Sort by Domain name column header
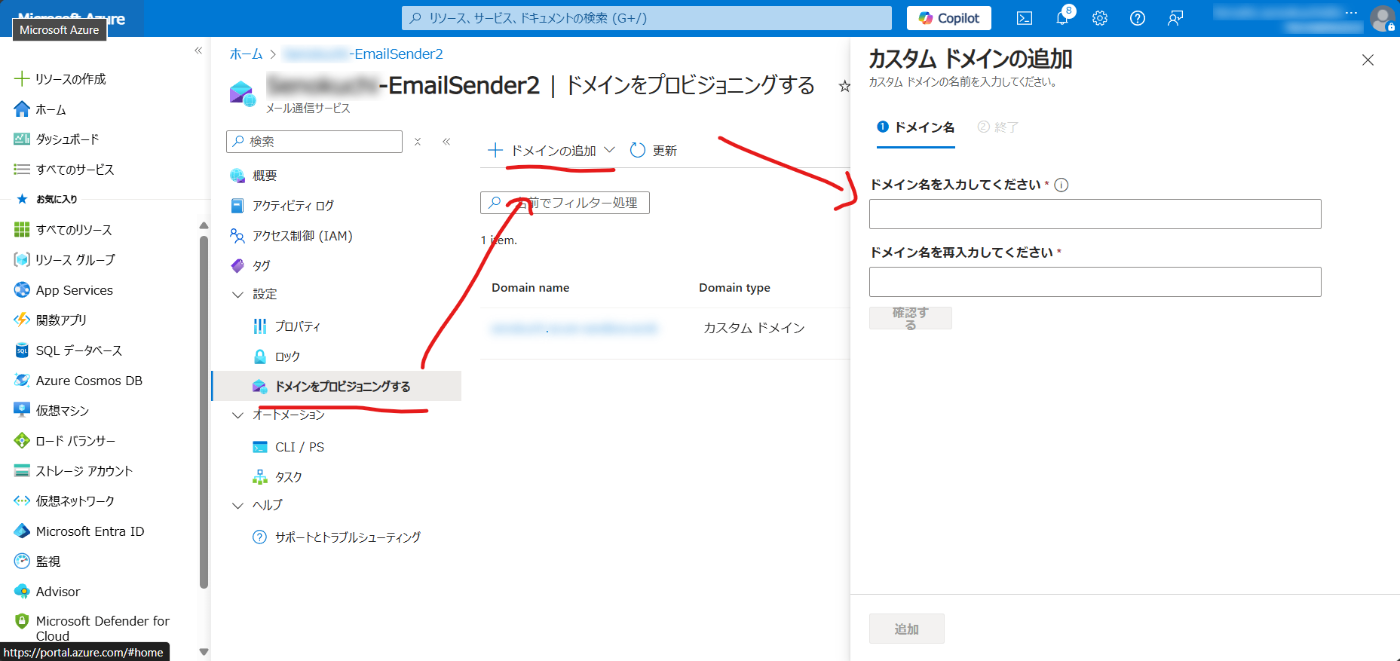Screen dimensions: 1400x661 click(x=530, y=288)
